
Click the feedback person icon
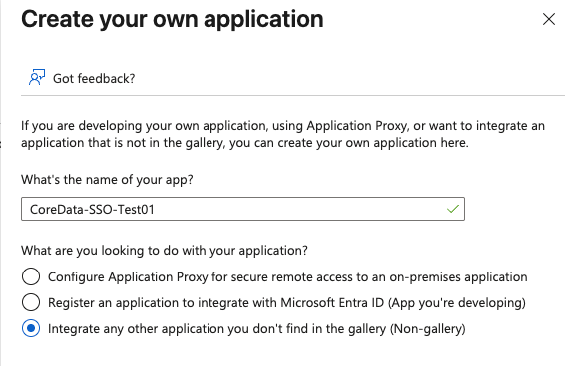coord(37,77)
